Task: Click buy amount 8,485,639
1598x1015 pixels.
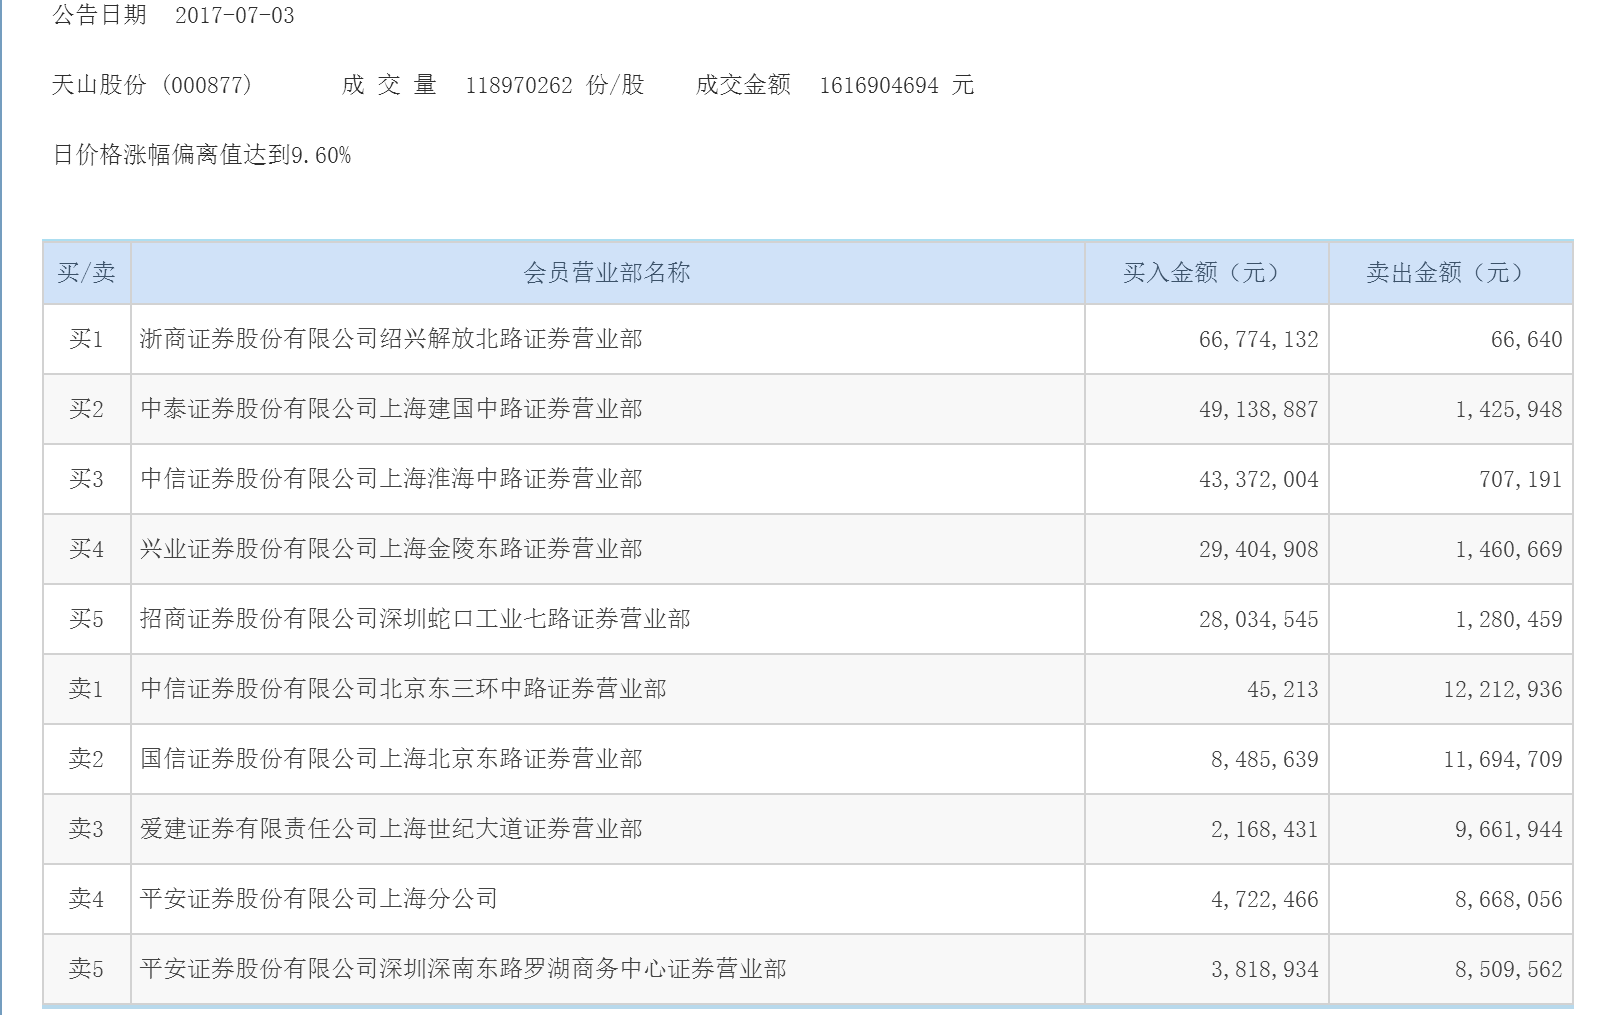Action: (x=1265, y=760)
